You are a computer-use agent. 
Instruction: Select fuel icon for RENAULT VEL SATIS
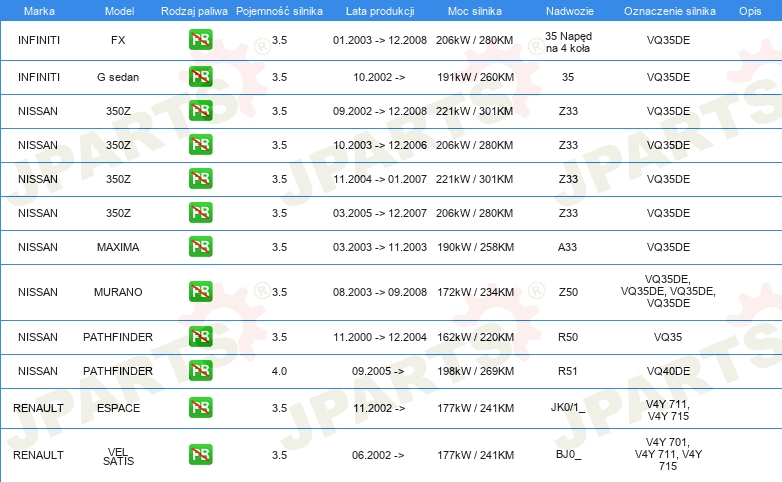tap(200, 454)
